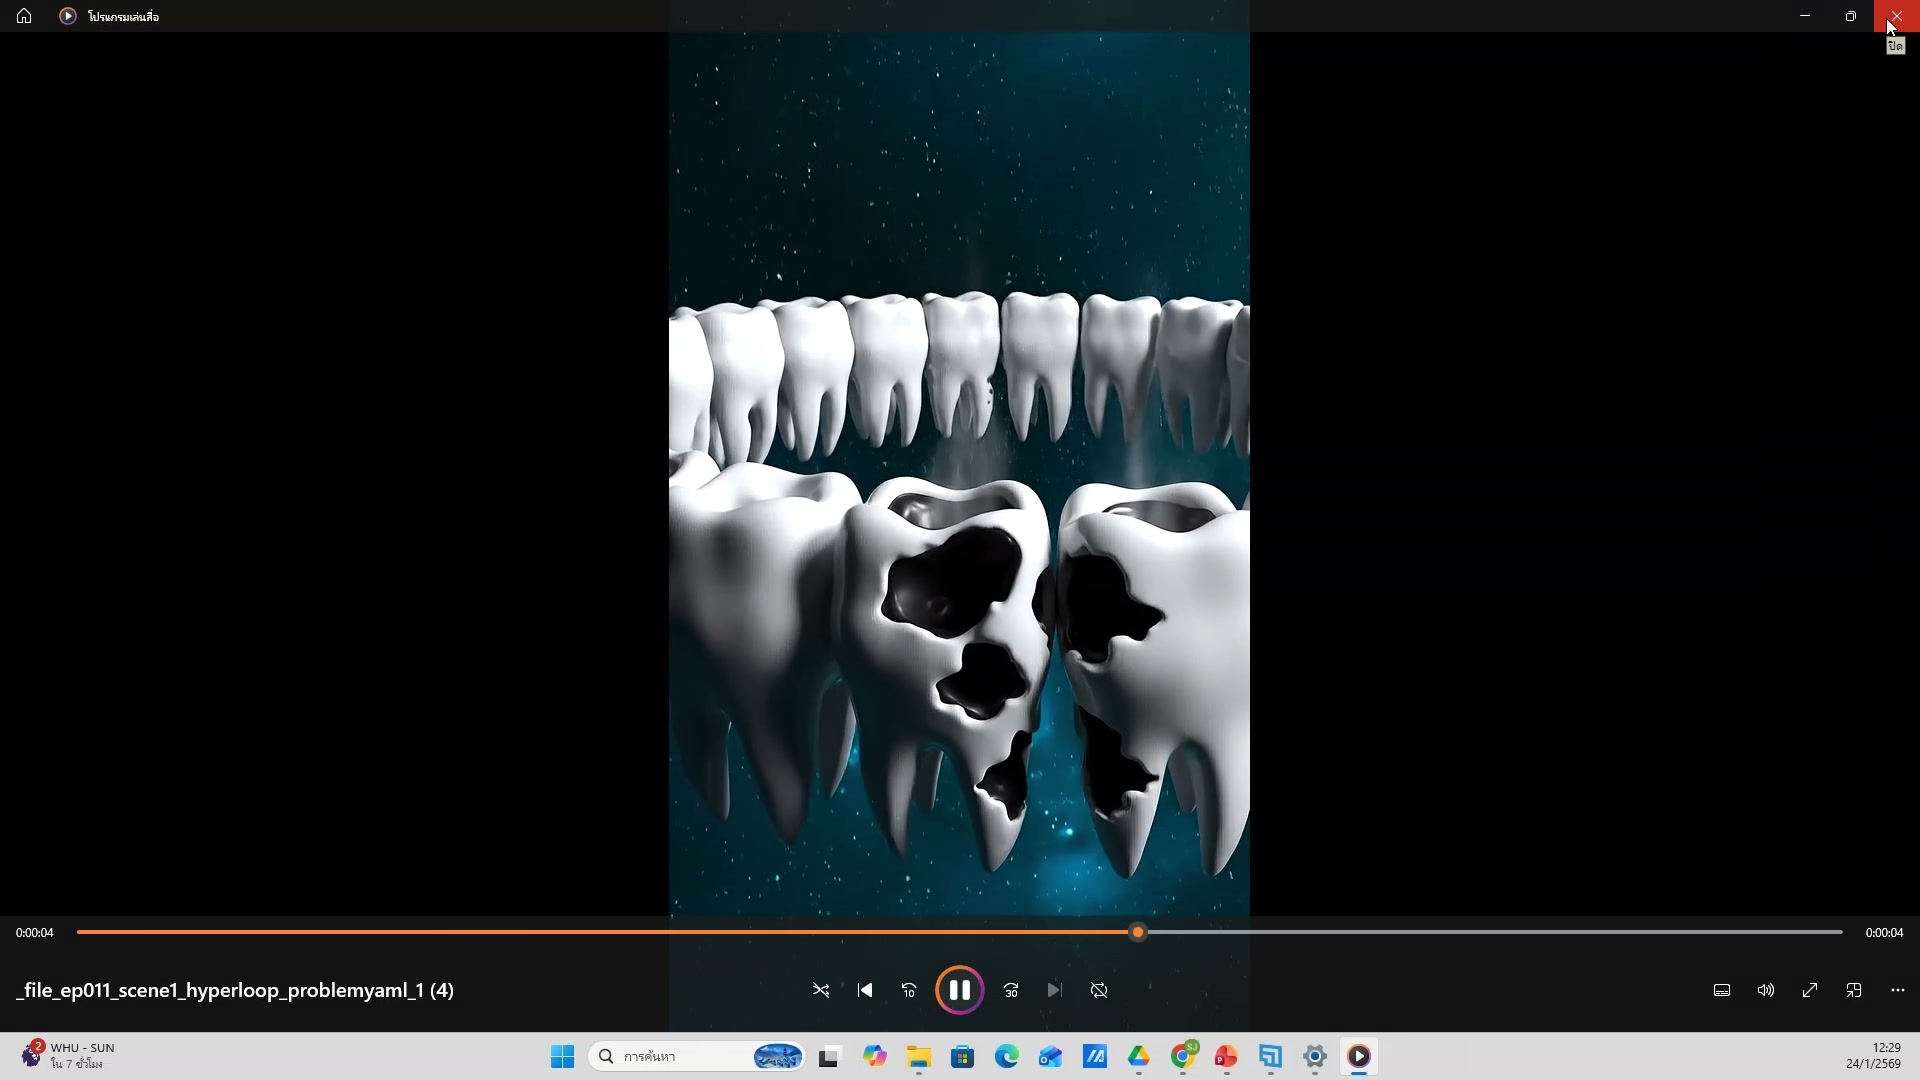
Task: Skip forward 30 seconds
Action: 1011,990
